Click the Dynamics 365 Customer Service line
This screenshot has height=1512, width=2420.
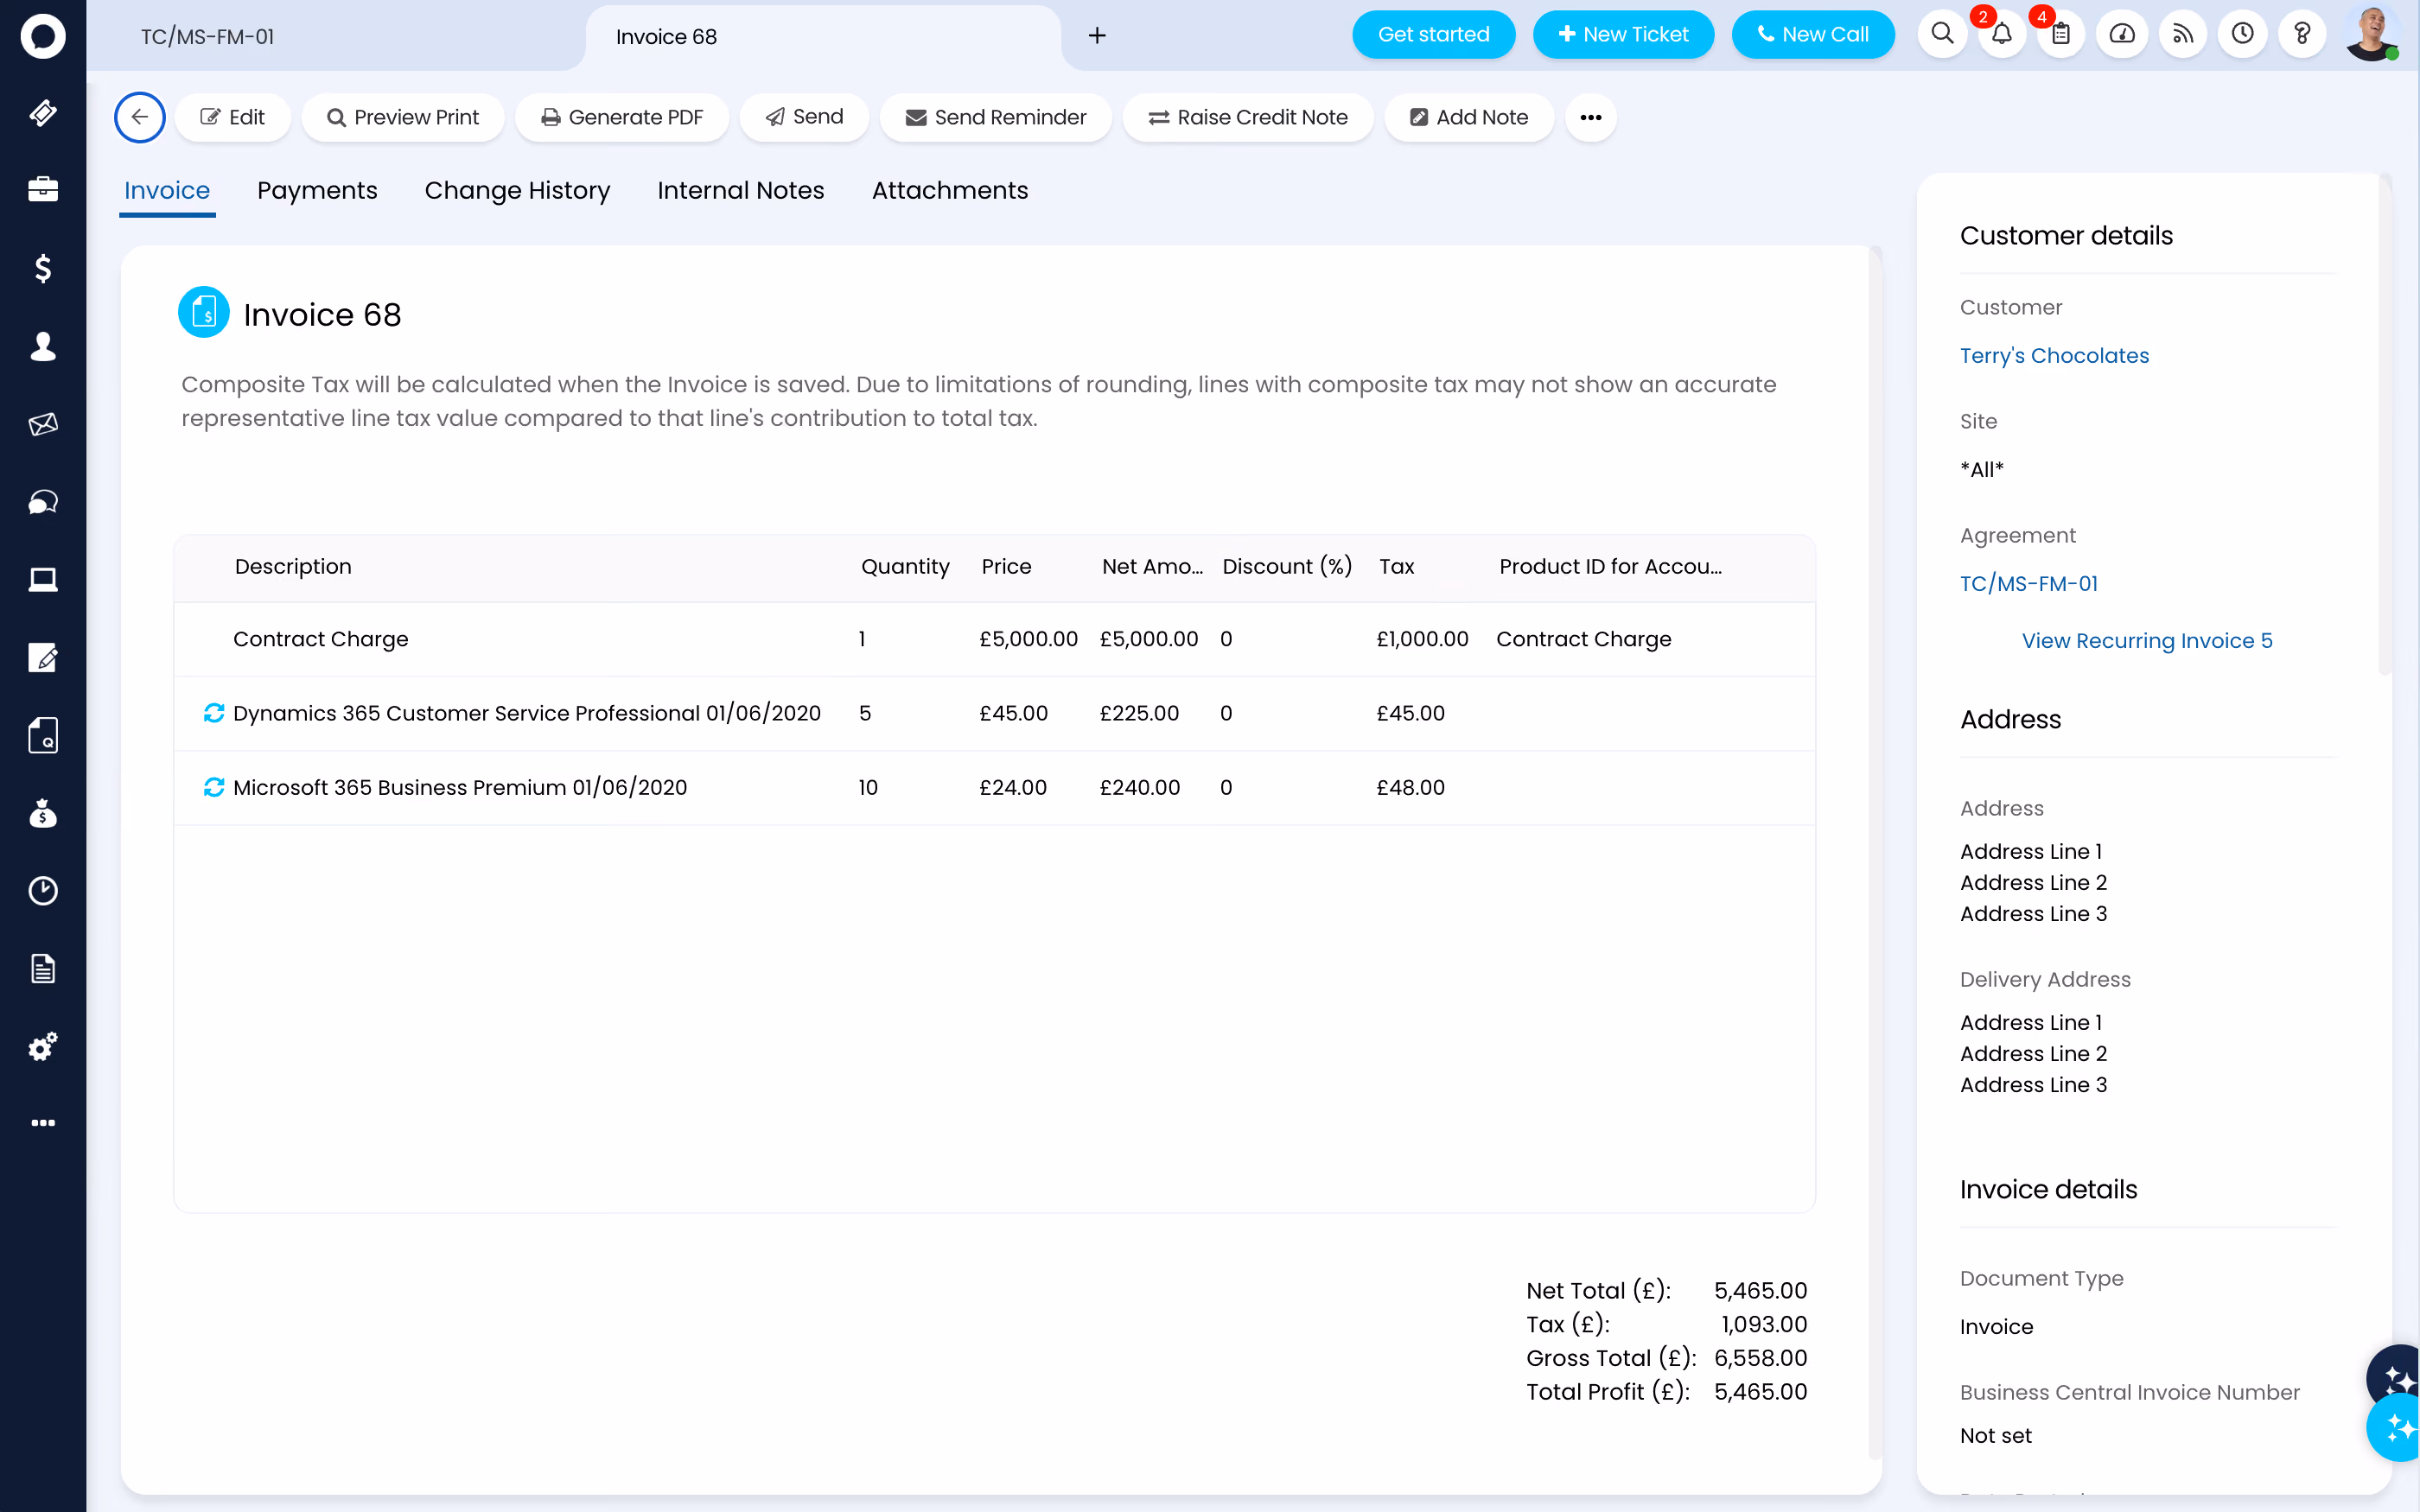527,713
